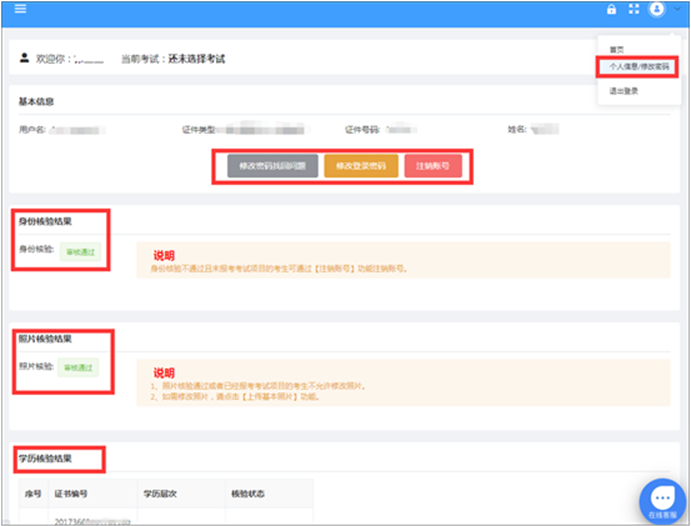Click the 照片核验结果 heading

[45, 339]
